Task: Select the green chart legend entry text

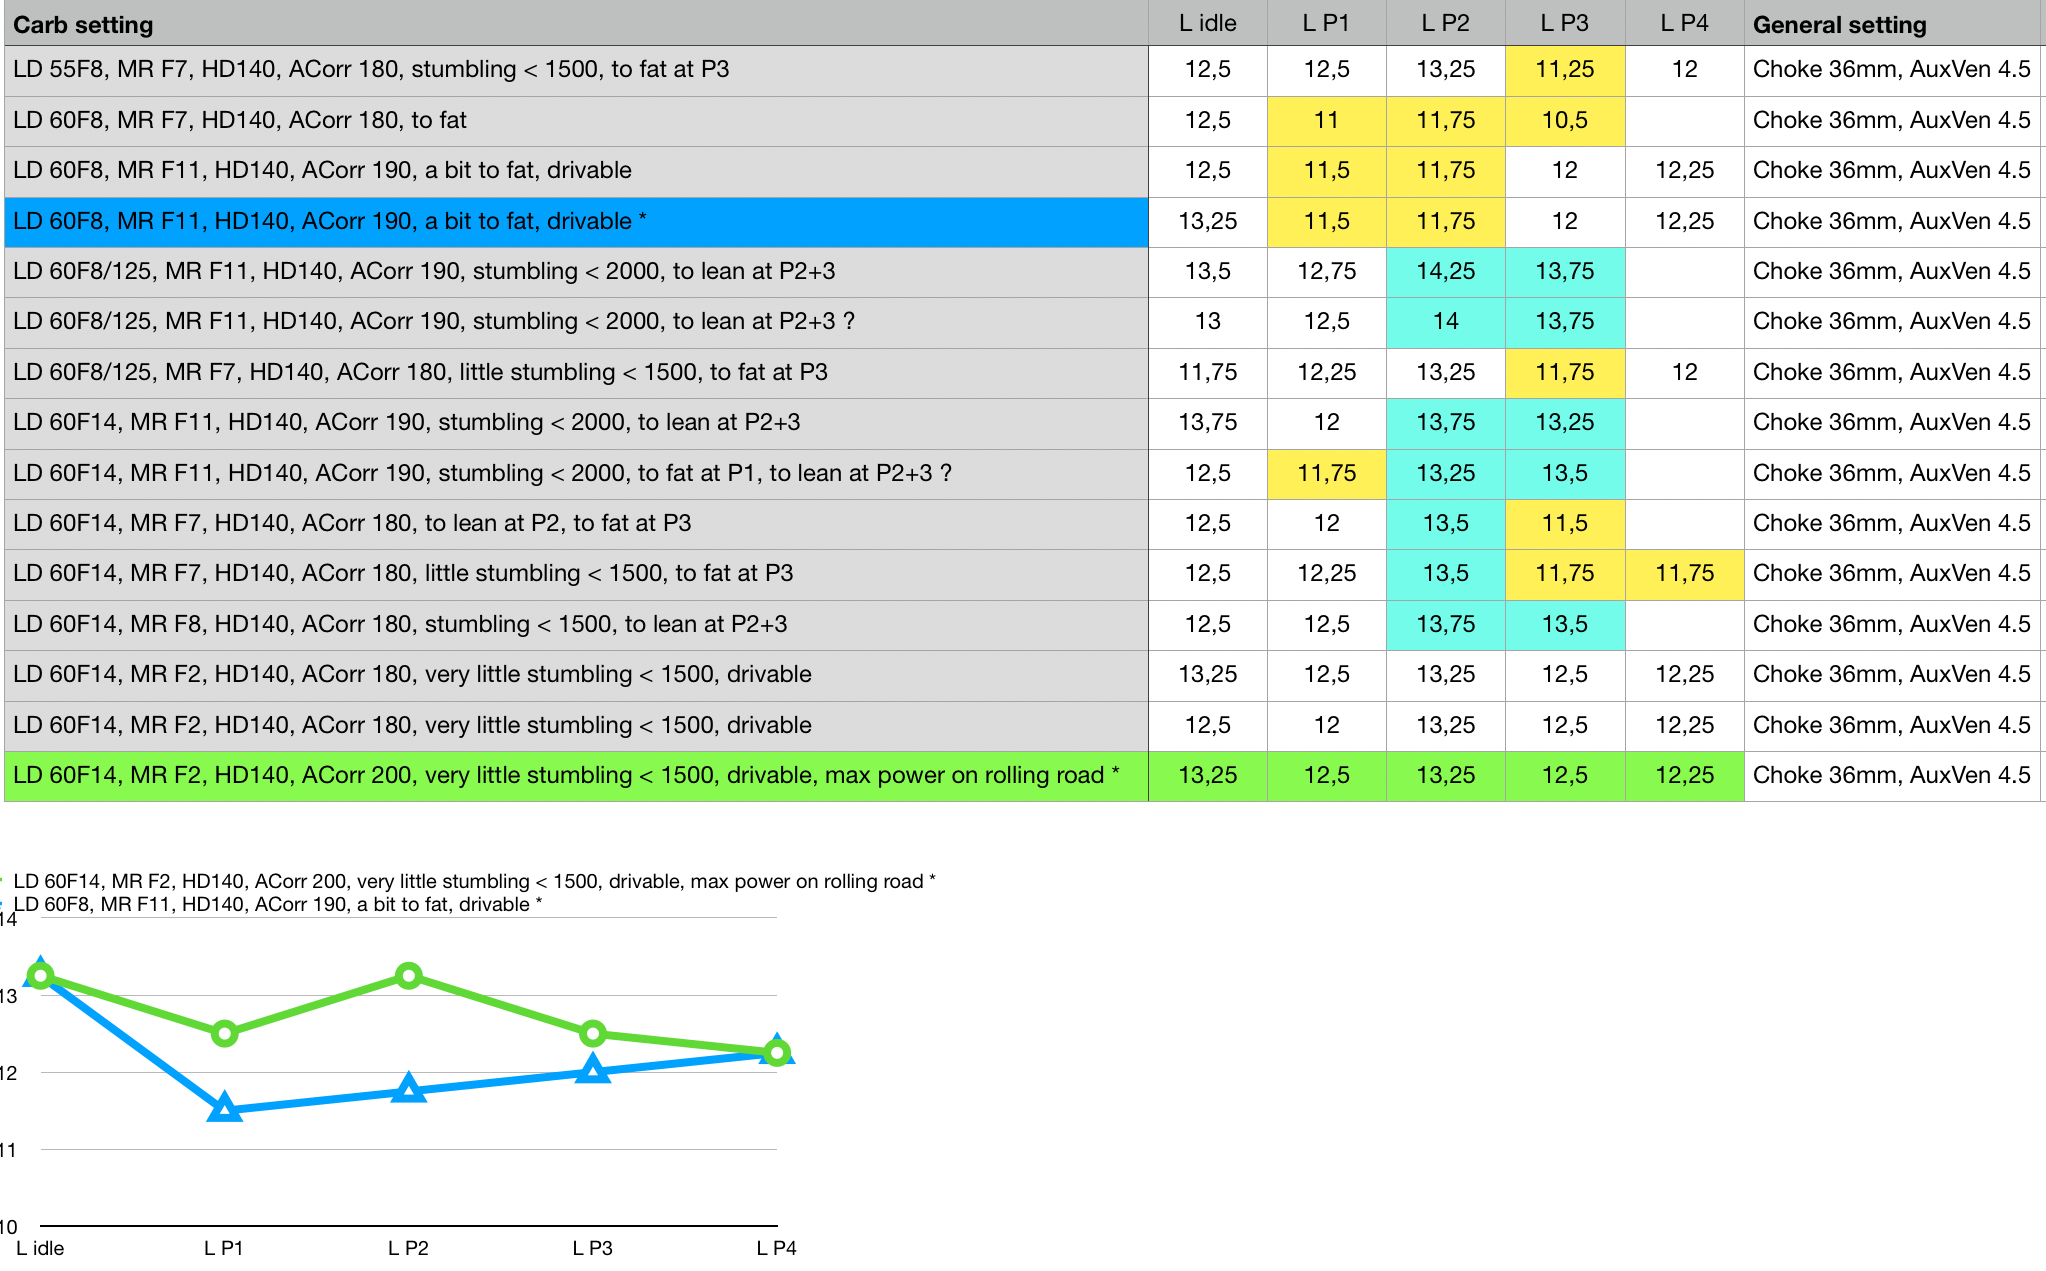Action: [474, 881]
